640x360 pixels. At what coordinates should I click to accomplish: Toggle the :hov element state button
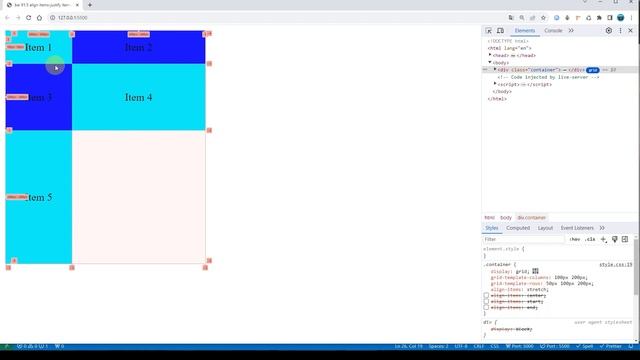575,239
